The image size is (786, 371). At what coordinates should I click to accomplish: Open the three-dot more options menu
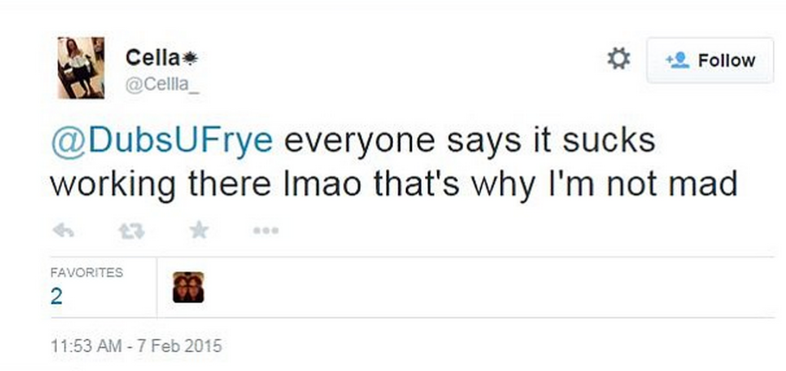pyautogui.click(x=266, y=231)
